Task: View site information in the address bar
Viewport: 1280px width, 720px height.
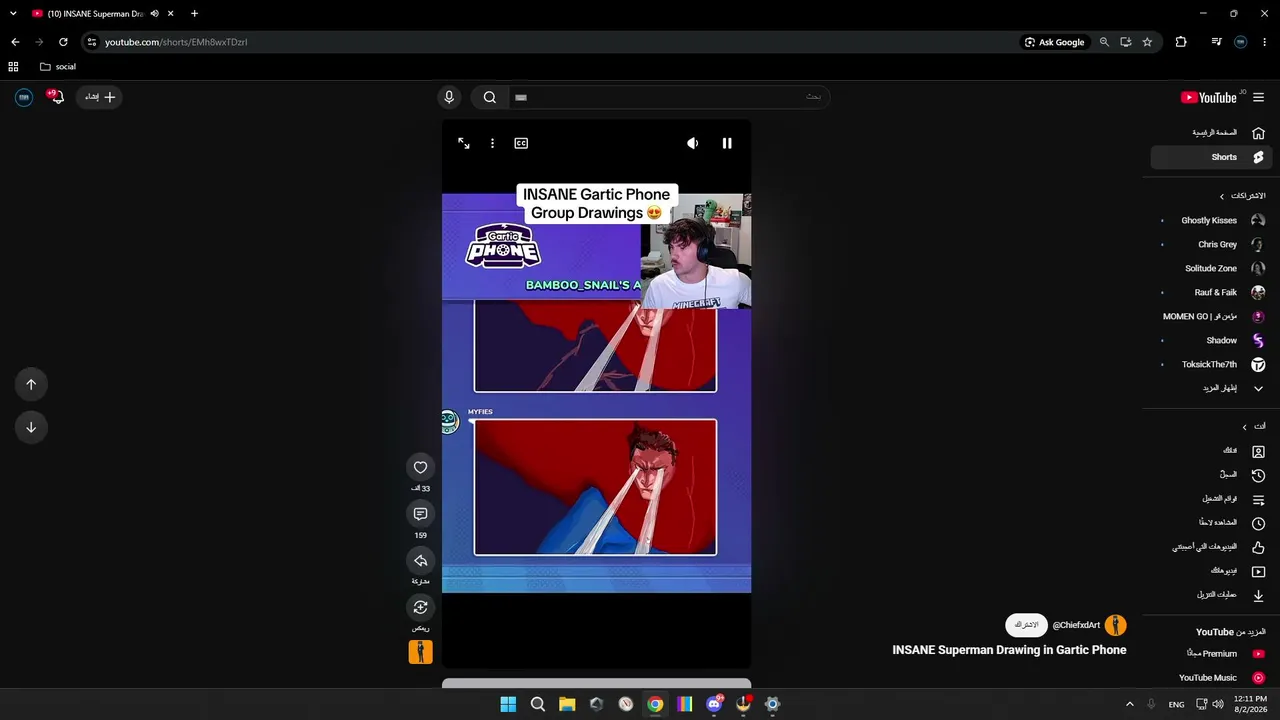Action: pyautogui.click(x=92, y=42)
